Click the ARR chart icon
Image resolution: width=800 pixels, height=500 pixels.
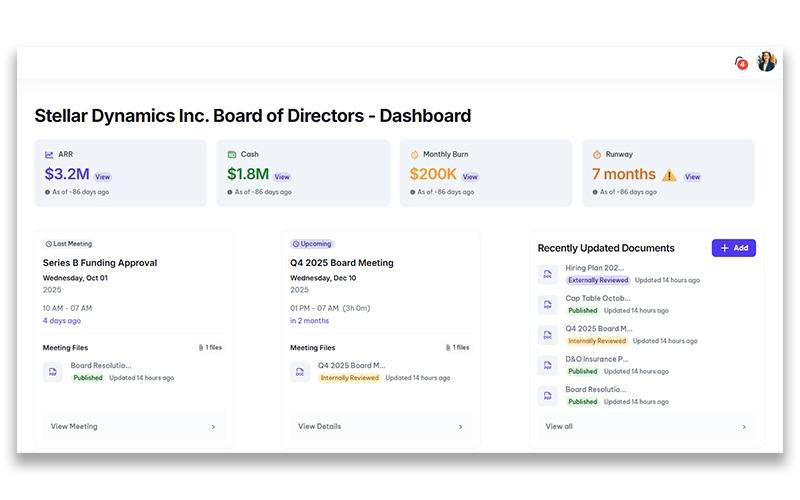coord(49,155)
